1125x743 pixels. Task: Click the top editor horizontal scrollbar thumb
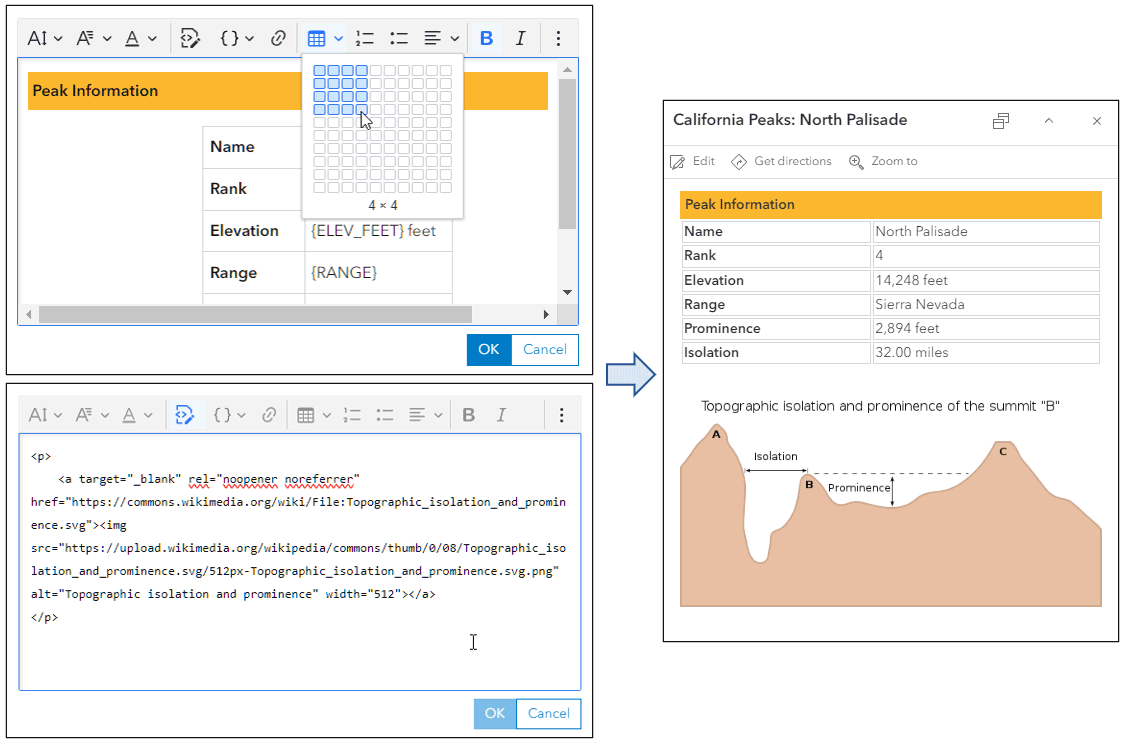click(255, 314)
